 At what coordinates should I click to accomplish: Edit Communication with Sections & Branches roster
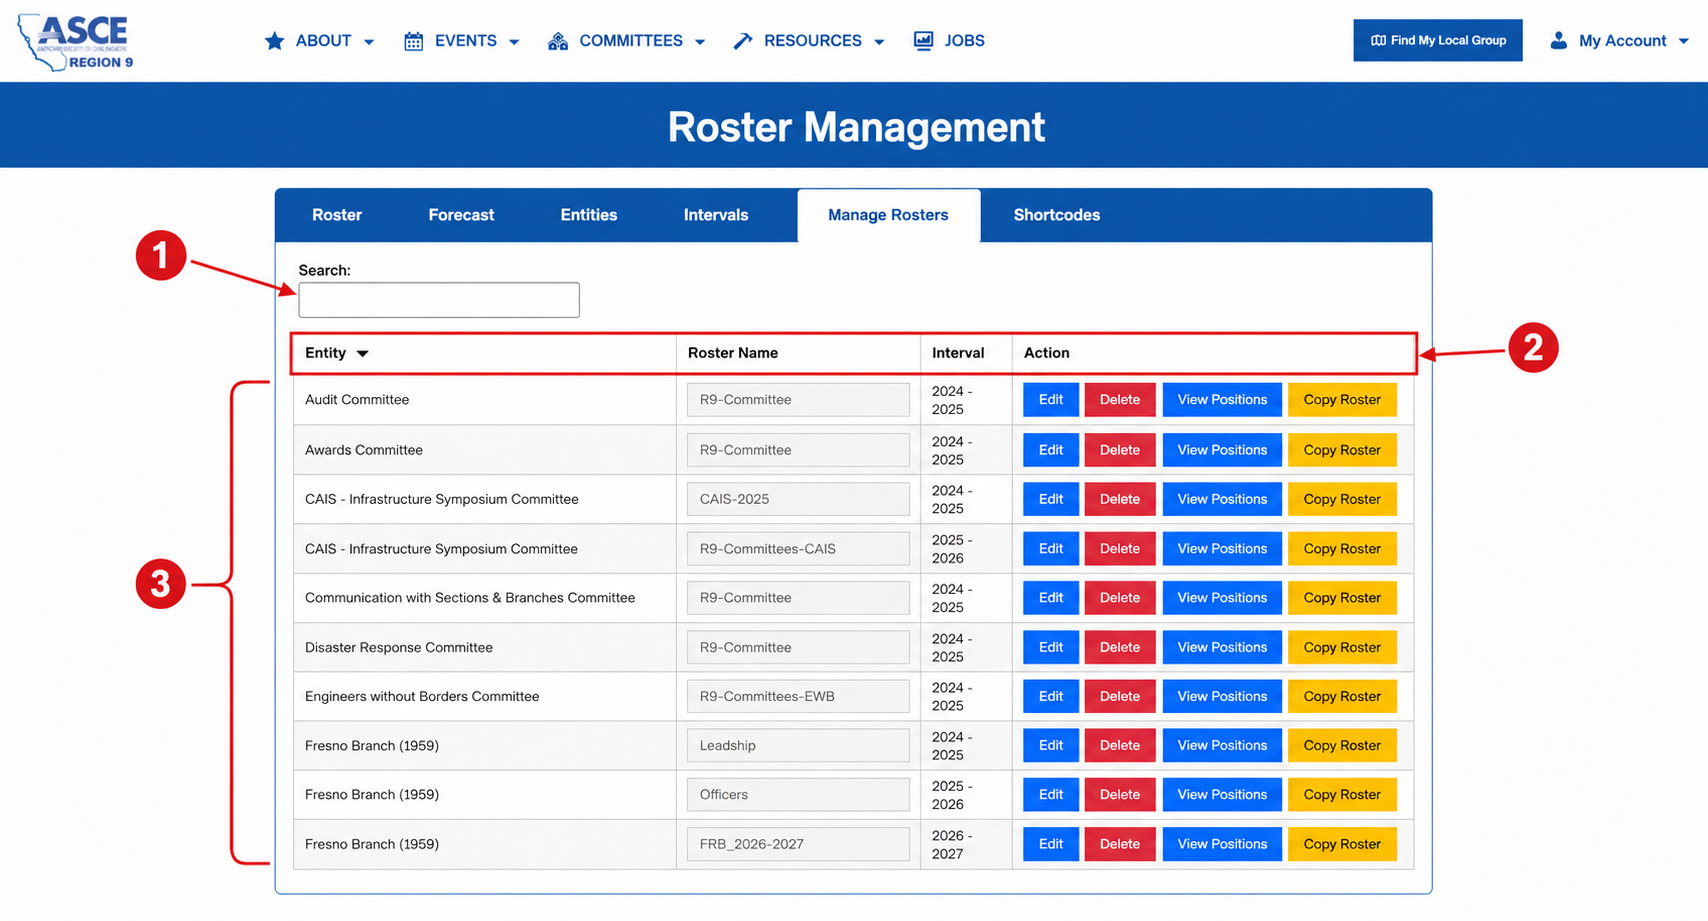[x=1051, y=598]
